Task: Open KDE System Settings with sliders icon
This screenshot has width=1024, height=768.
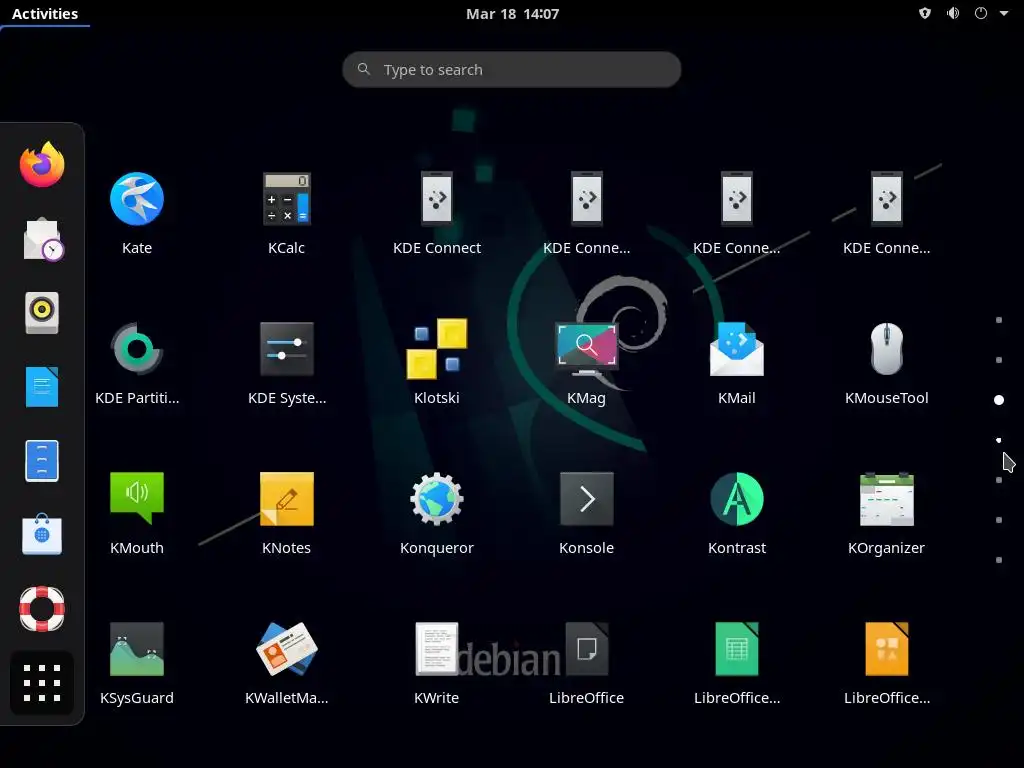Action: [287, 349]
